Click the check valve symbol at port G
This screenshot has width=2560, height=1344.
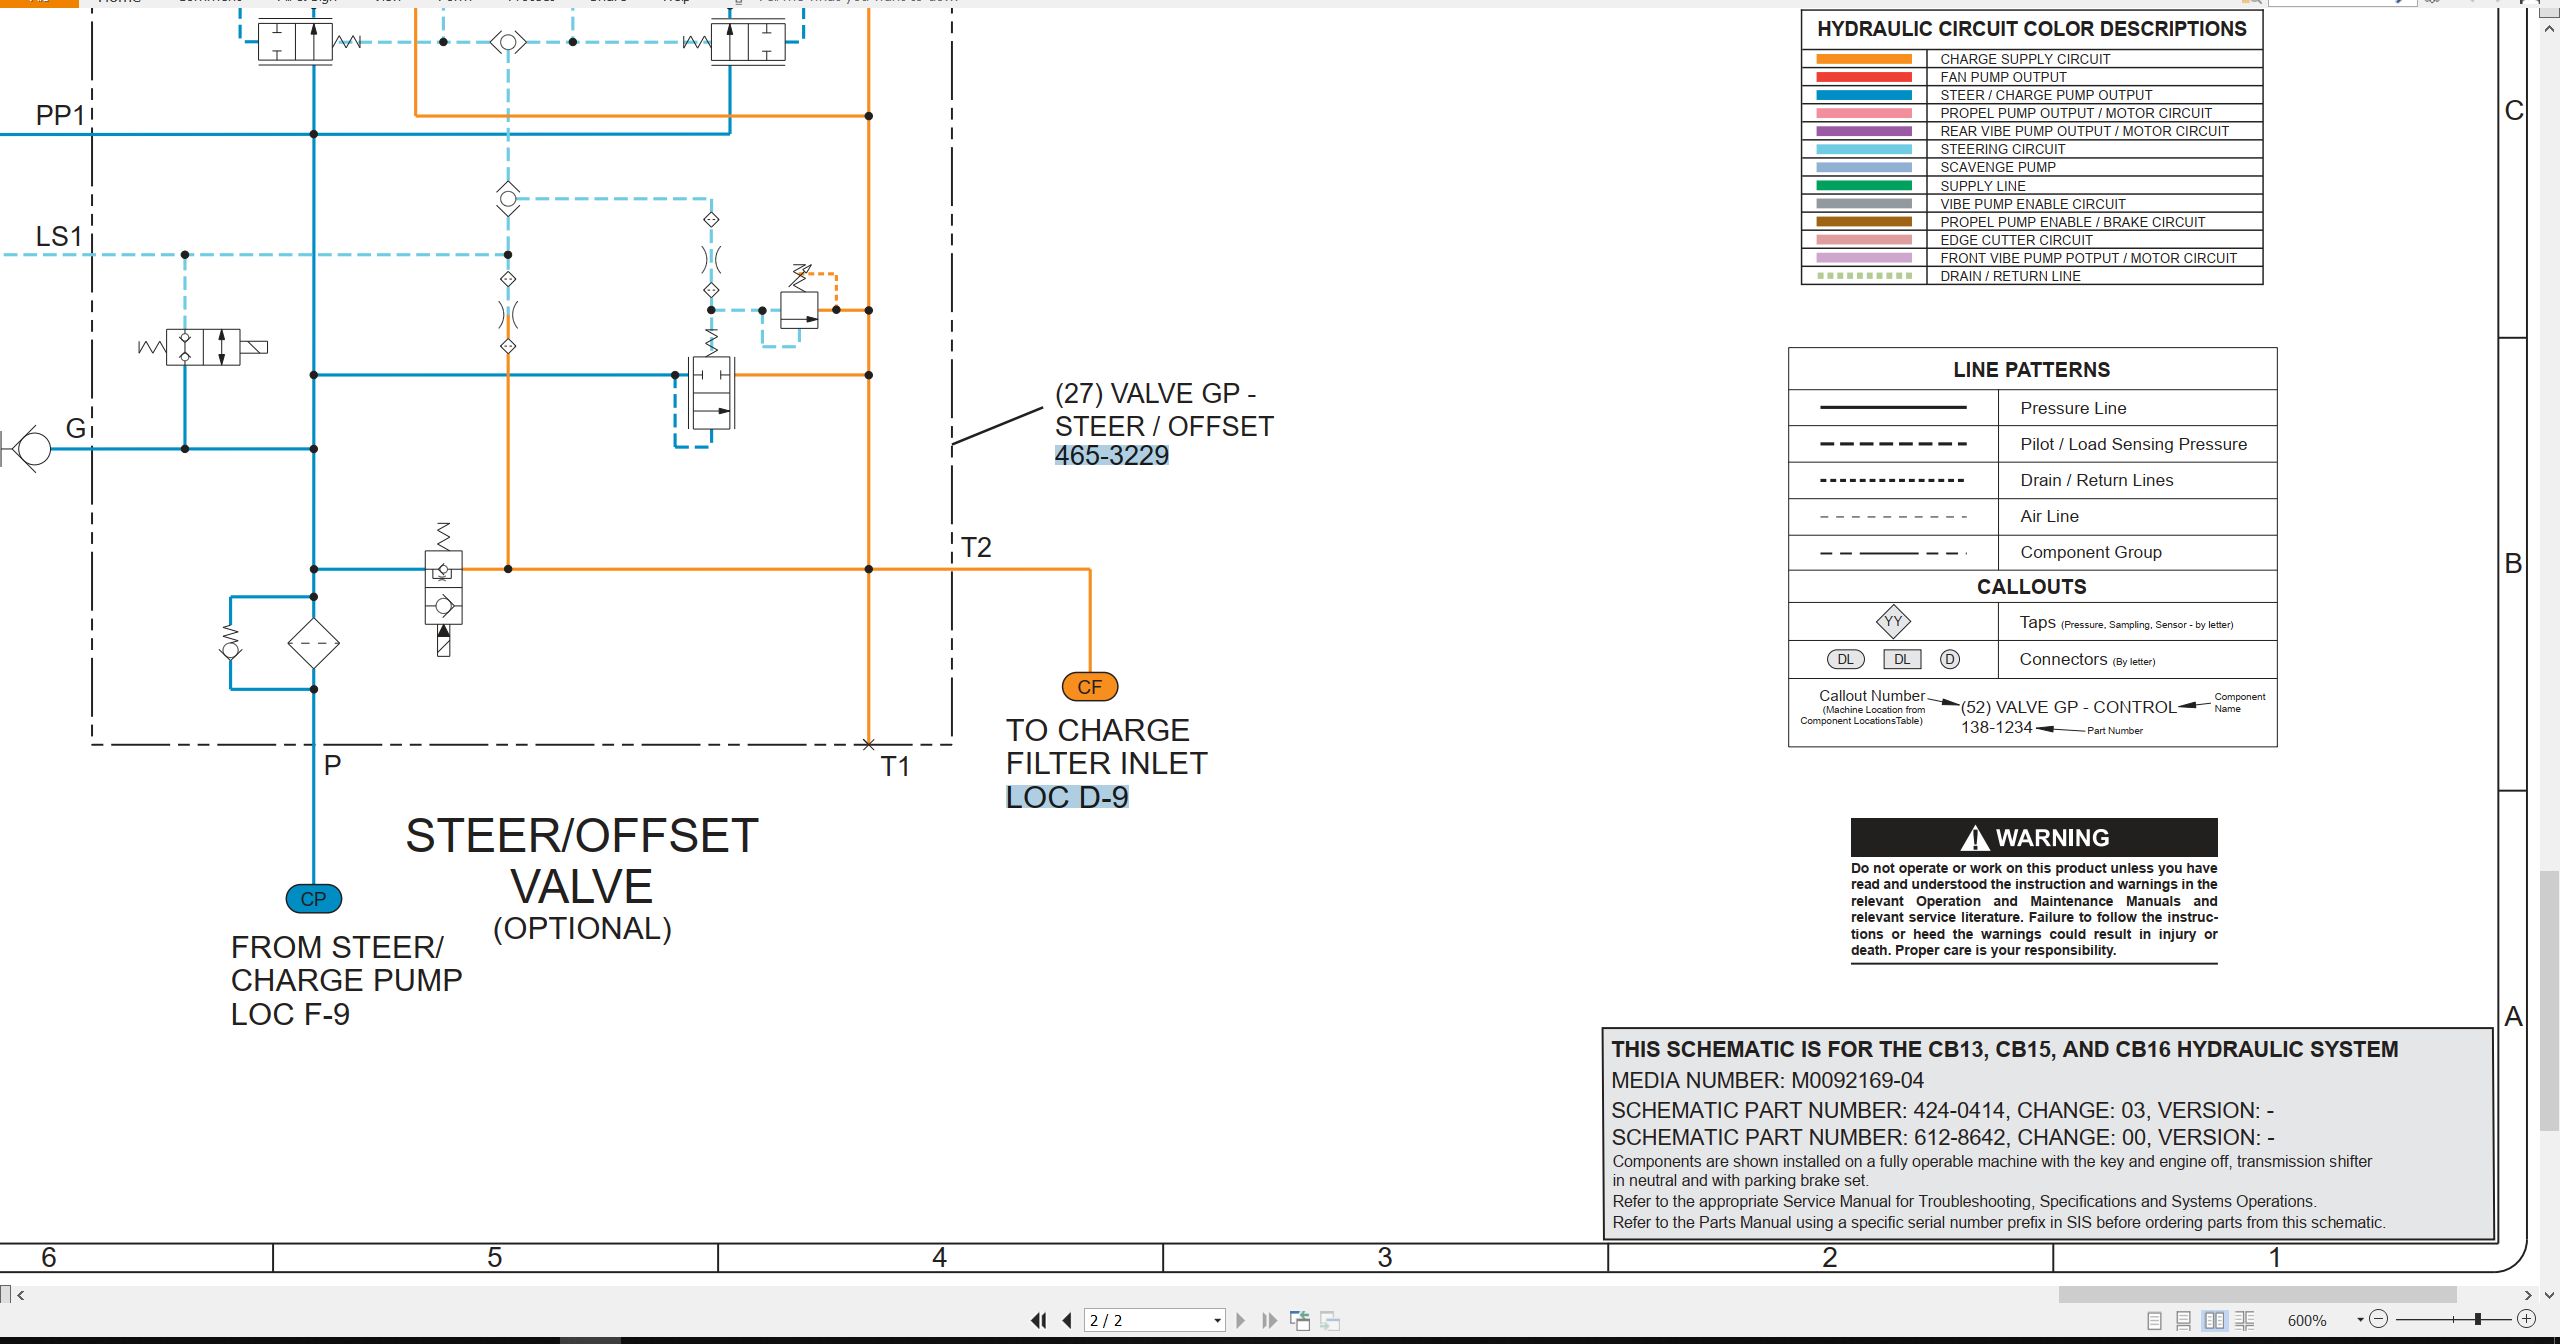[x=28, y=448]
